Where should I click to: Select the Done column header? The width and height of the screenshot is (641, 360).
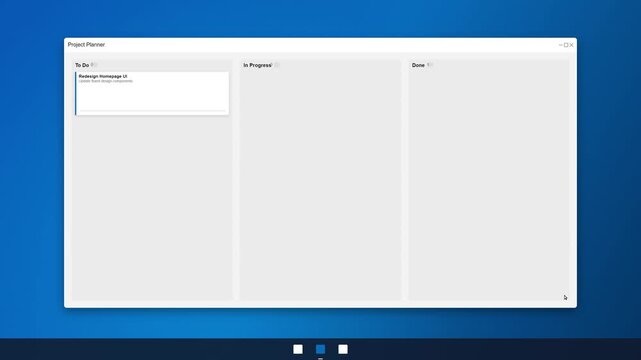(x=418, y=65)
